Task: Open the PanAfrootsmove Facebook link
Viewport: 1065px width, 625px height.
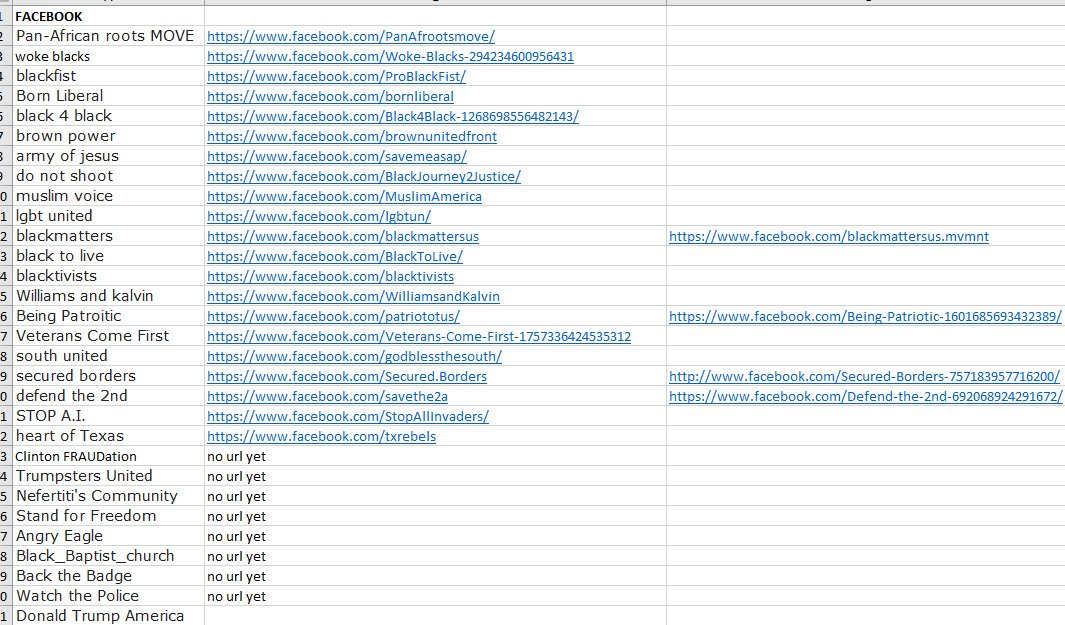Action: (351, 37)
